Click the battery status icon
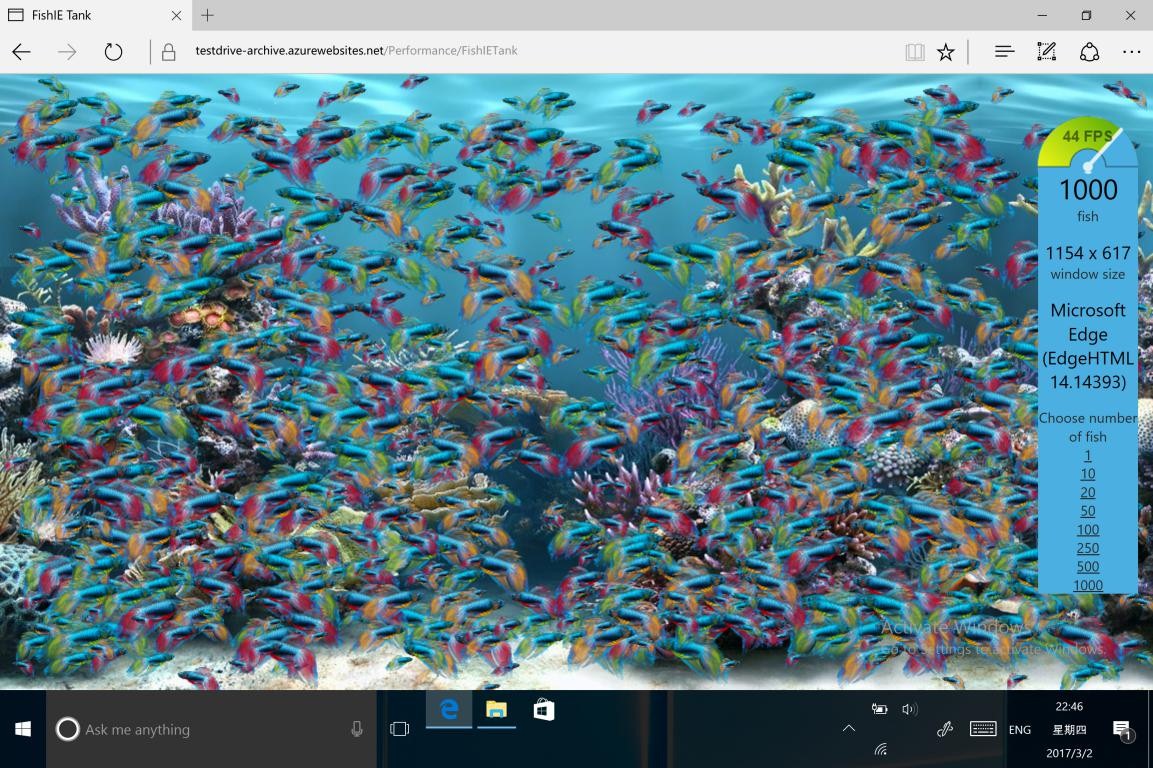The height and width of the screenshot is (768, 1153). pyautogui.click(x=879, y=709)
